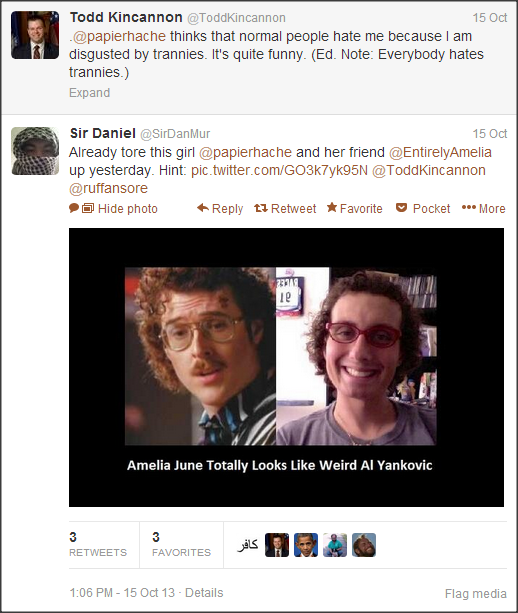Image resolution: width=518 pixels, height=613 pixels.
Task: Click the @ruffansore mention
Action: coord(108,188)
